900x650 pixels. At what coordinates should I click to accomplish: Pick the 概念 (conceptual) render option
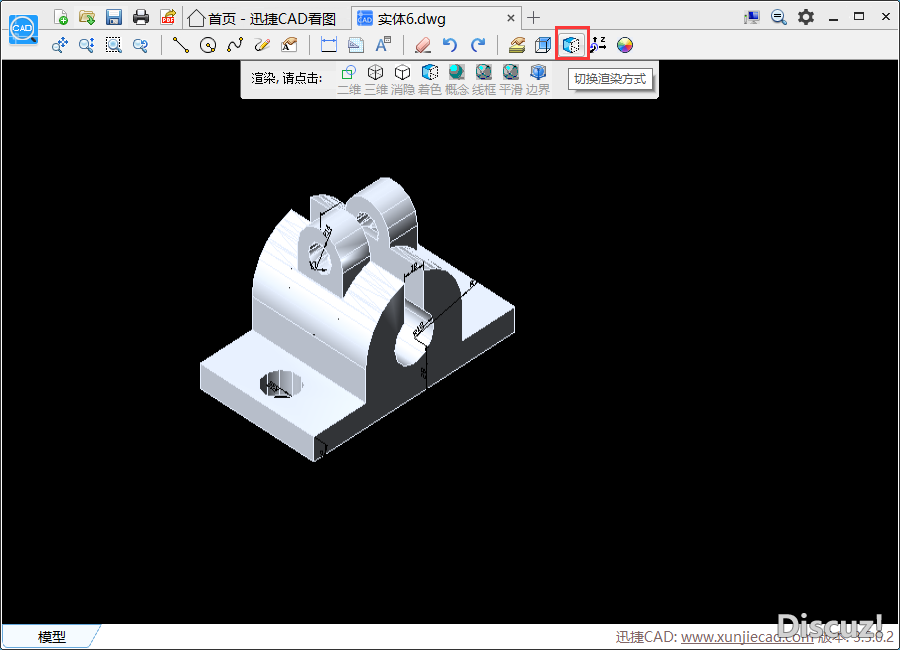pos(456,73)
